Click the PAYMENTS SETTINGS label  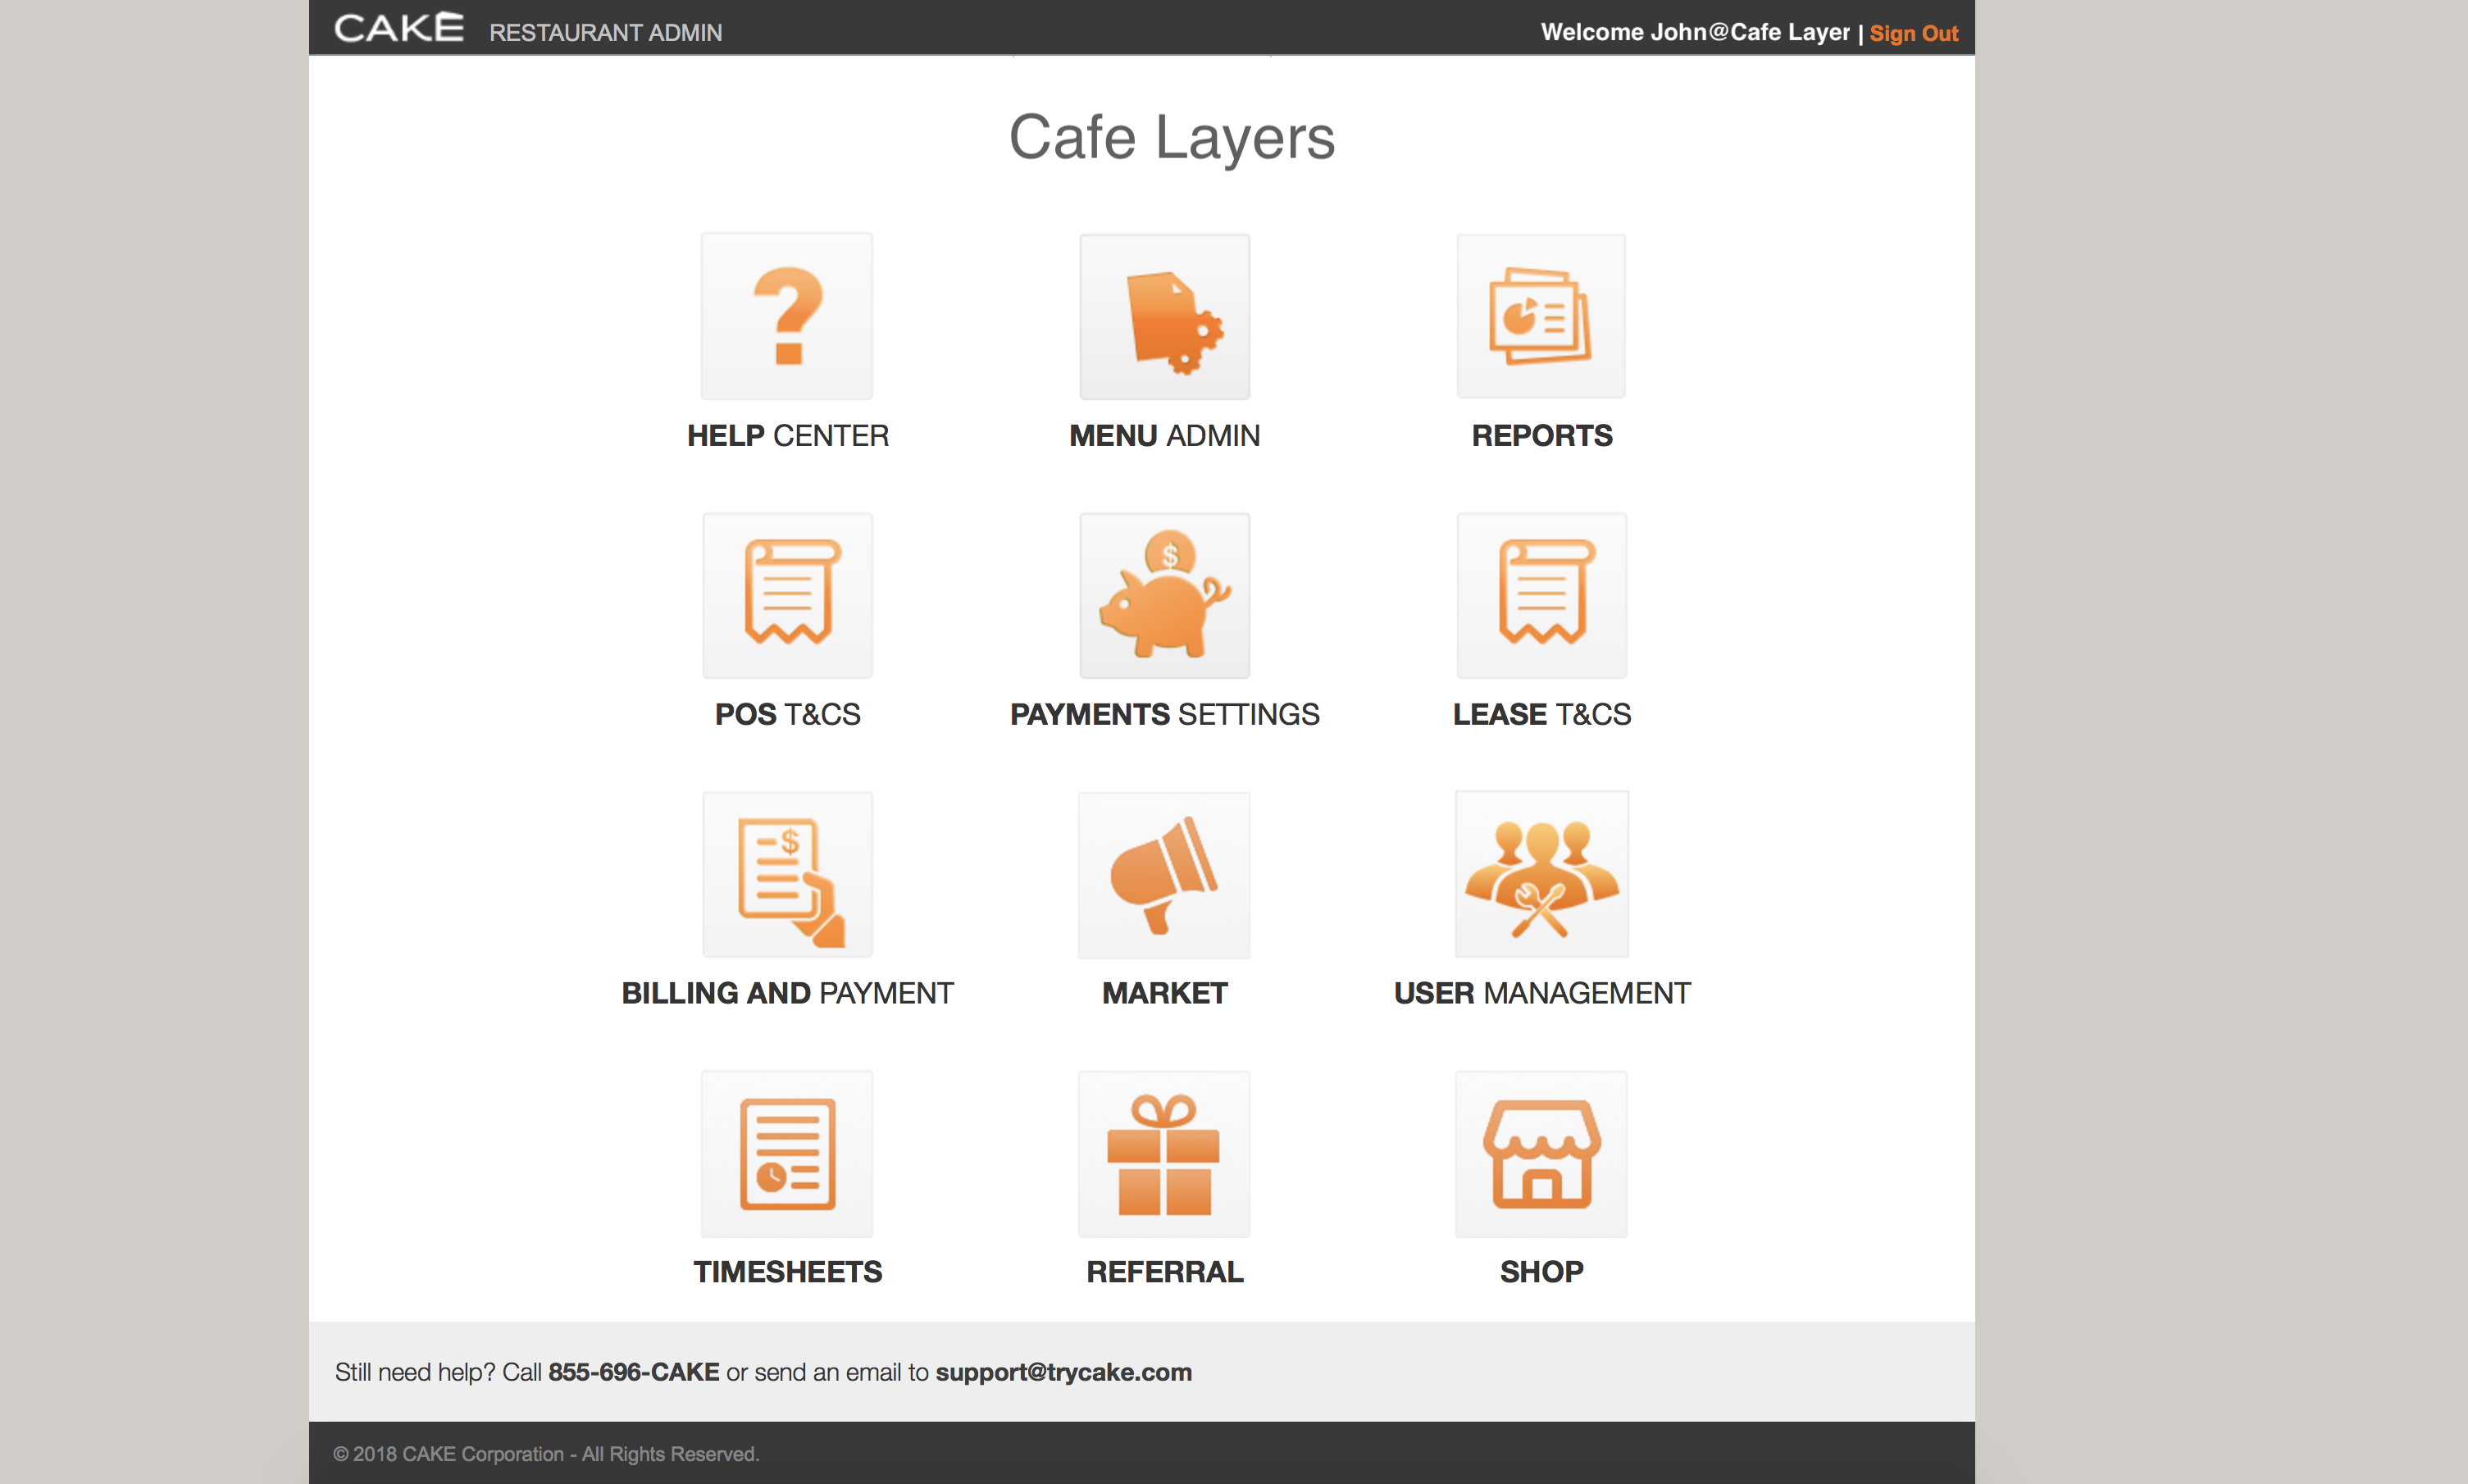tap(1165, 714)
